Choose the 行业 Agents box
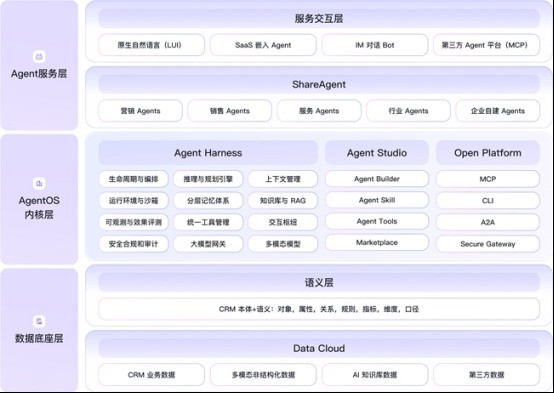Viewport: 554px width, 393px height. coord(408,111)
